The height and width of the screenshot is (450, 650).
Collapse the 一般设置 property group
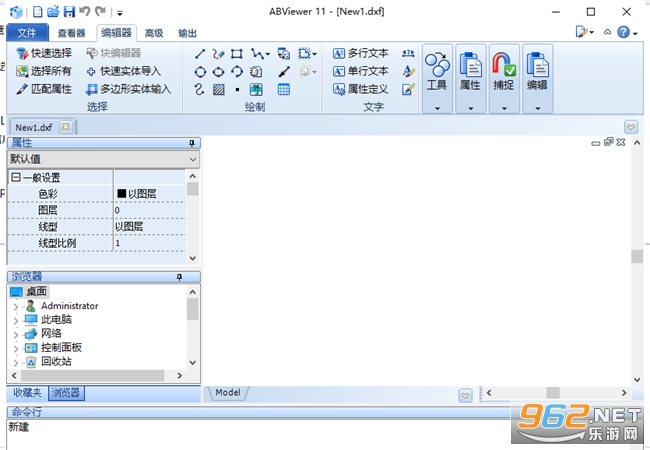point(16,177)
